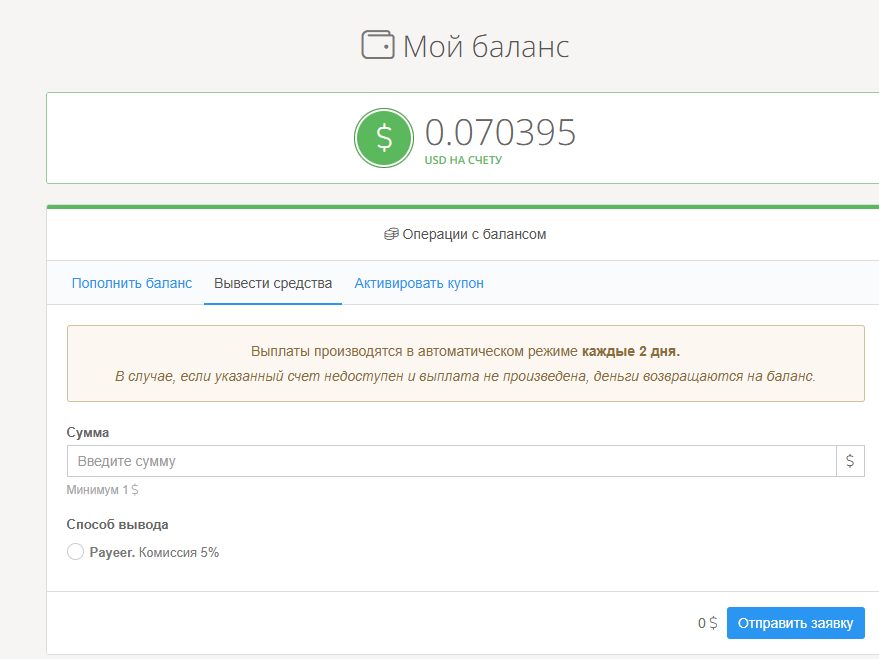The width and height of the screenshot is (879, 659).
Task: Click the 0 $ total next to submit
Action: pyautogui.click(x=707, y=623)
